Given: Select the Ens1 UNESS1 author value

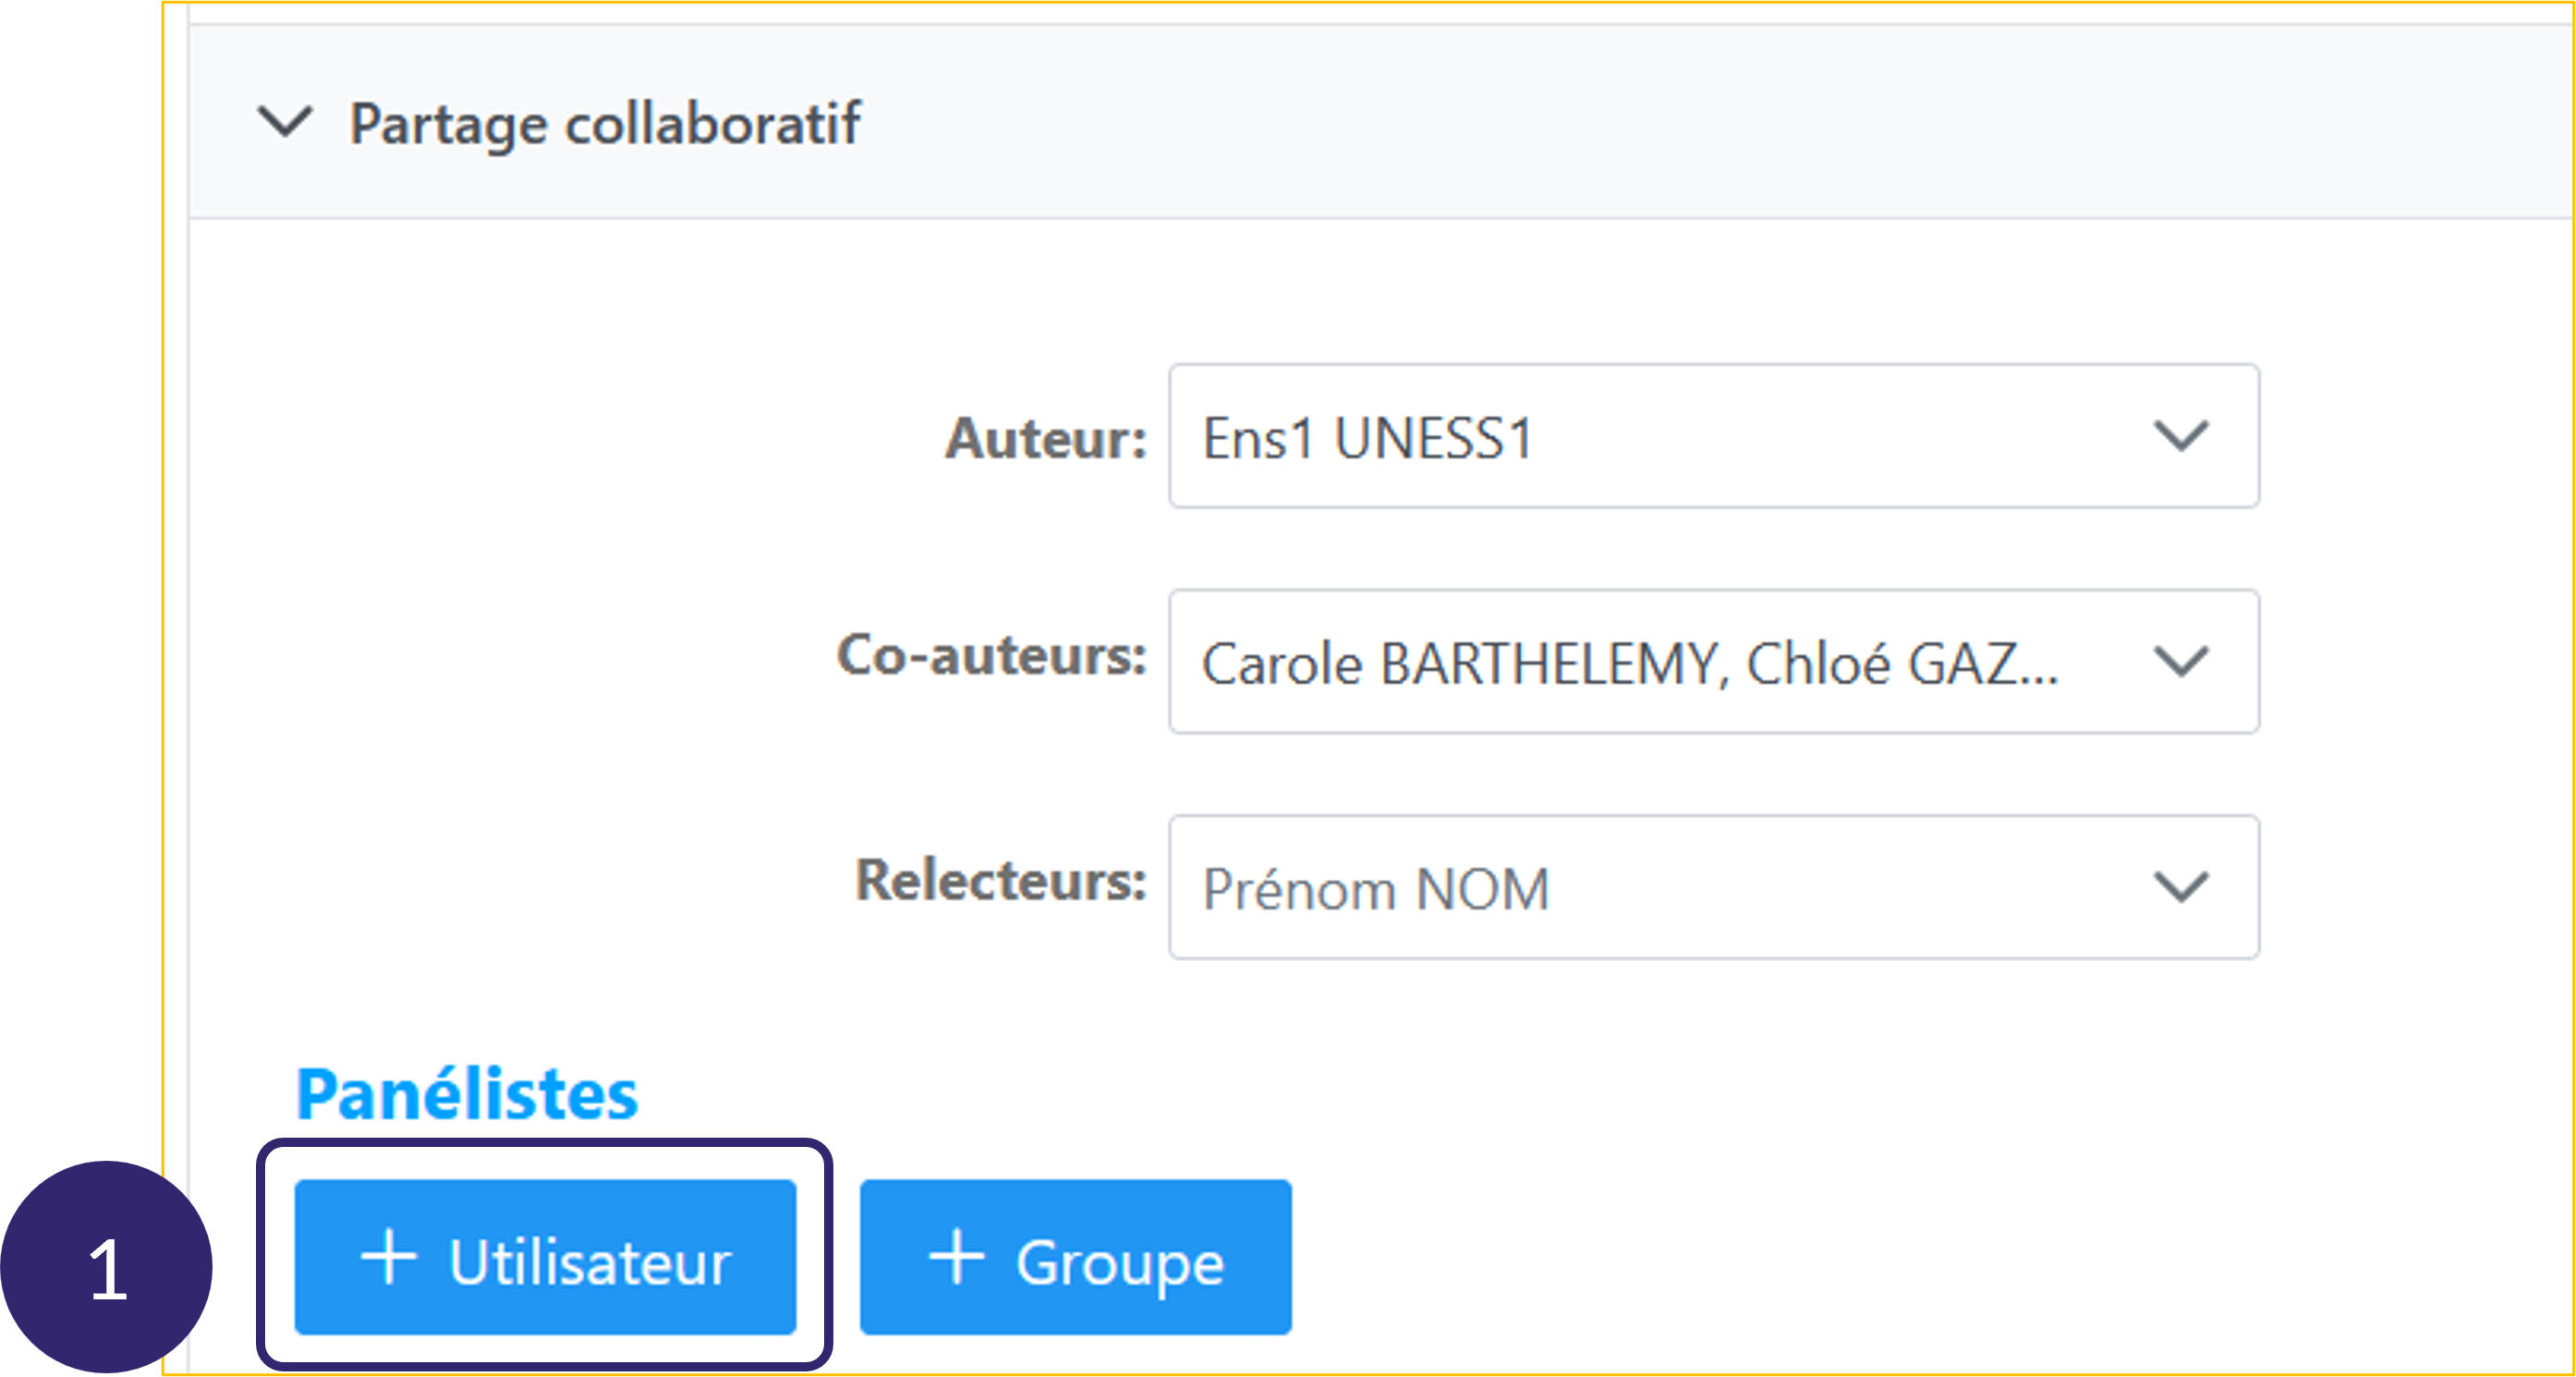Looking at the screenshot, I should (1366, 438).
